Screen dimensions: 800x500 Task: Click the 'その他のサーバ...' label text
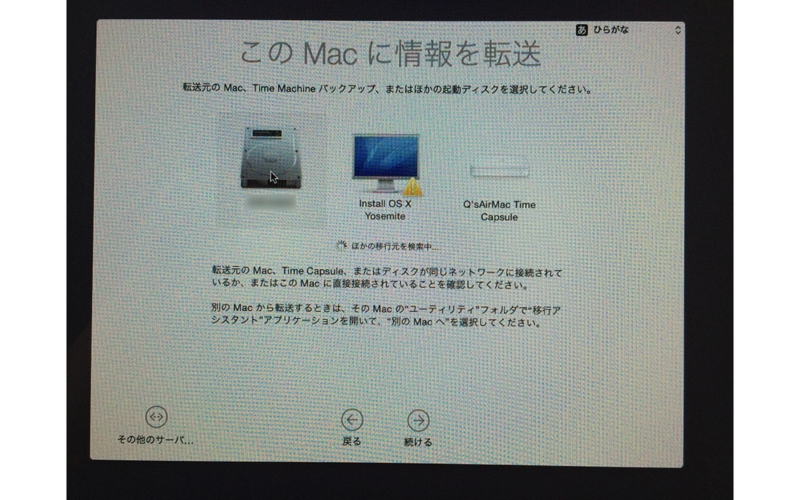click(156, 440)
